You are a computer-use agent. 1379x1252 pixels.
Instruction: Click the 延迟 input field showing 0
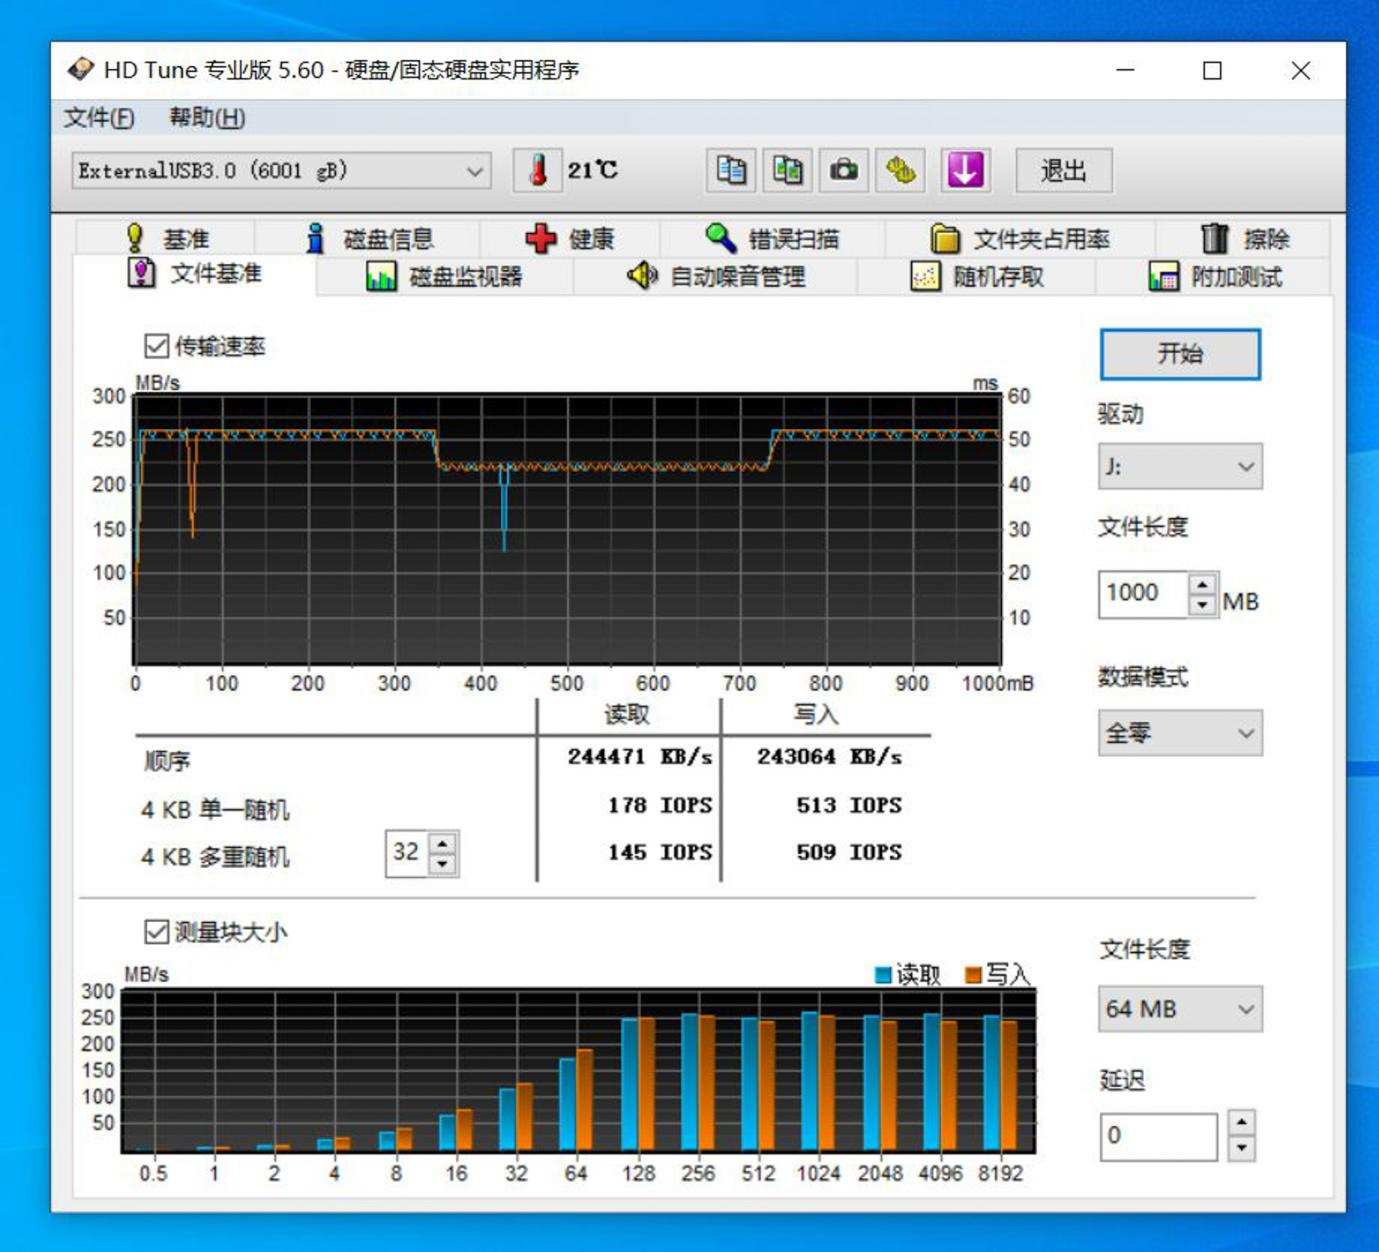click(x=1159, y=1136)
